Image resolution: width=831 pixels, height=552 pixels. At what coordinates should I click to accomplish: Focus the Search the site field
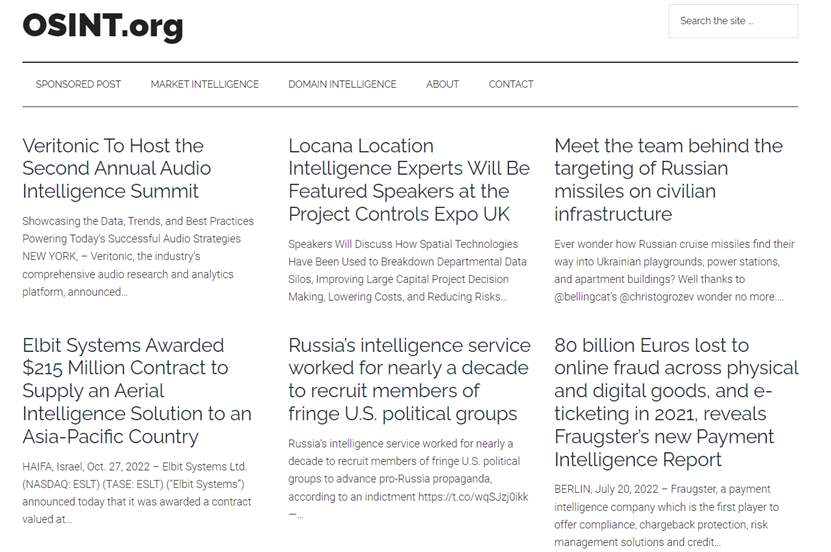pyautogui.click(x=733, y=21)
